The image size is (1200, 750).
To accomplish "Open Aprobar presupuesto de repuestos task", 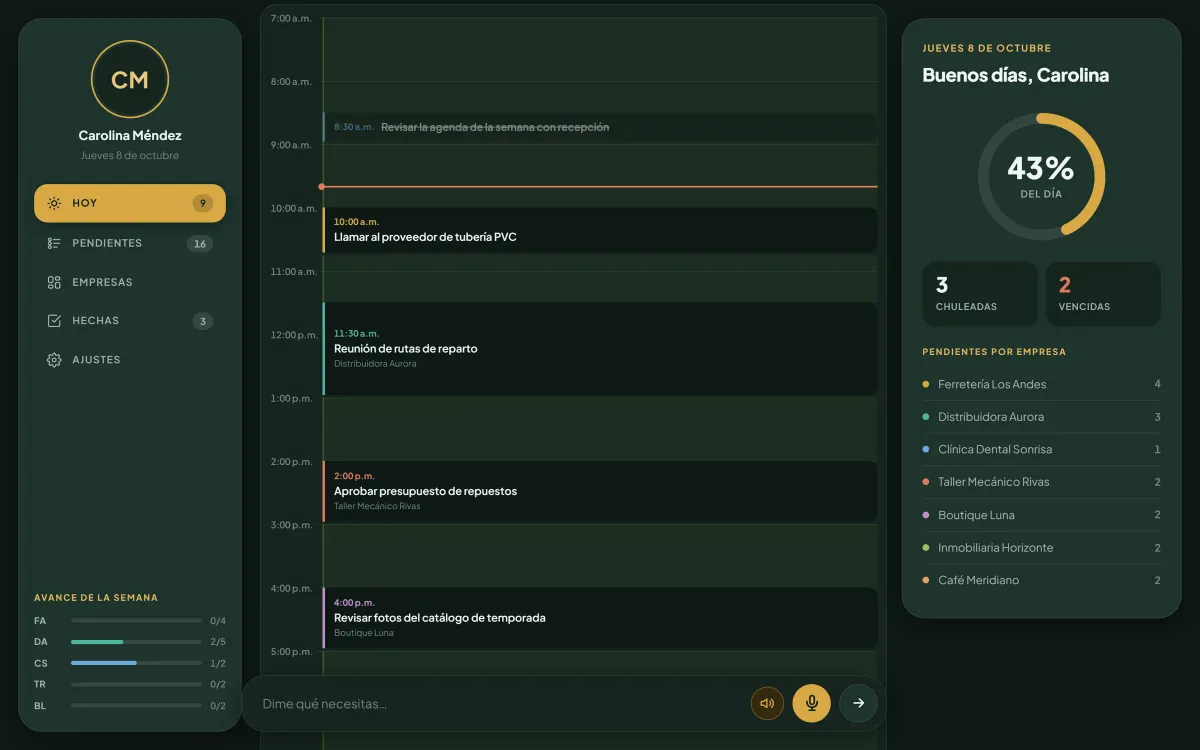I will point(600,491).
